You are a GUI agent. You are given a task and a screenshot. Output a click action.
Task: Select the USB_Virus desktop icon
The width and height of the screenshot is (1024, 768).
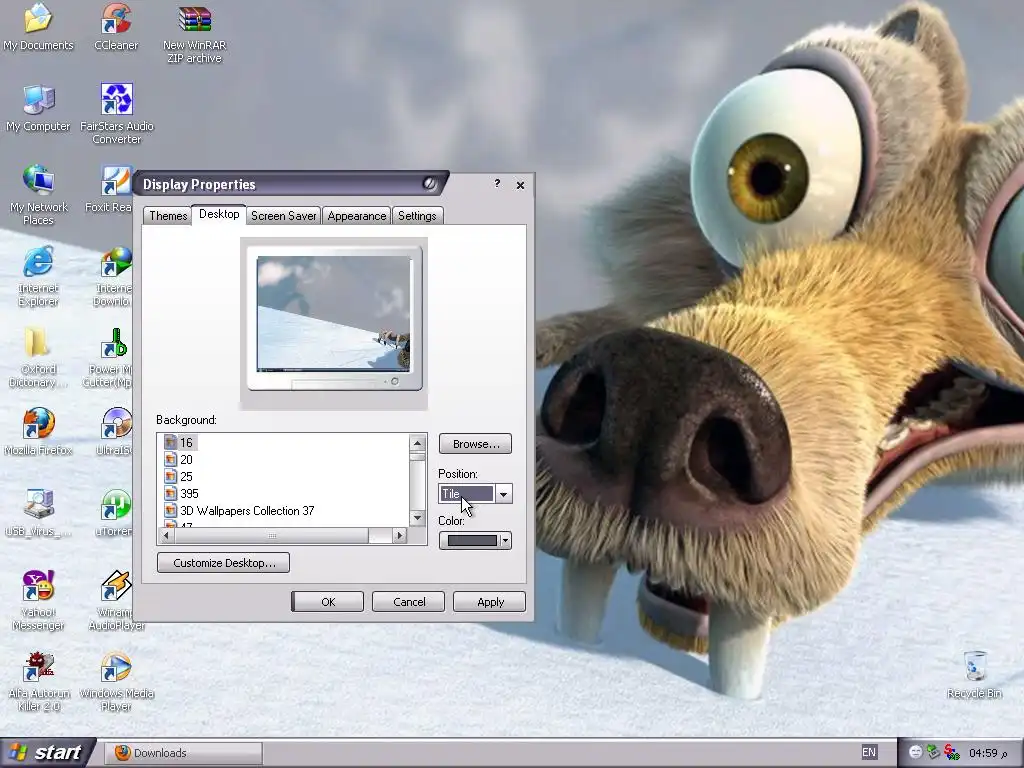pyautogui.click(x=38, y=513)
